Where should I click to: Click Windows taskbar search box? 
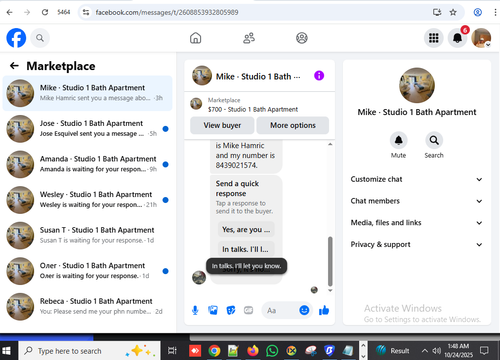coord(89,351)
